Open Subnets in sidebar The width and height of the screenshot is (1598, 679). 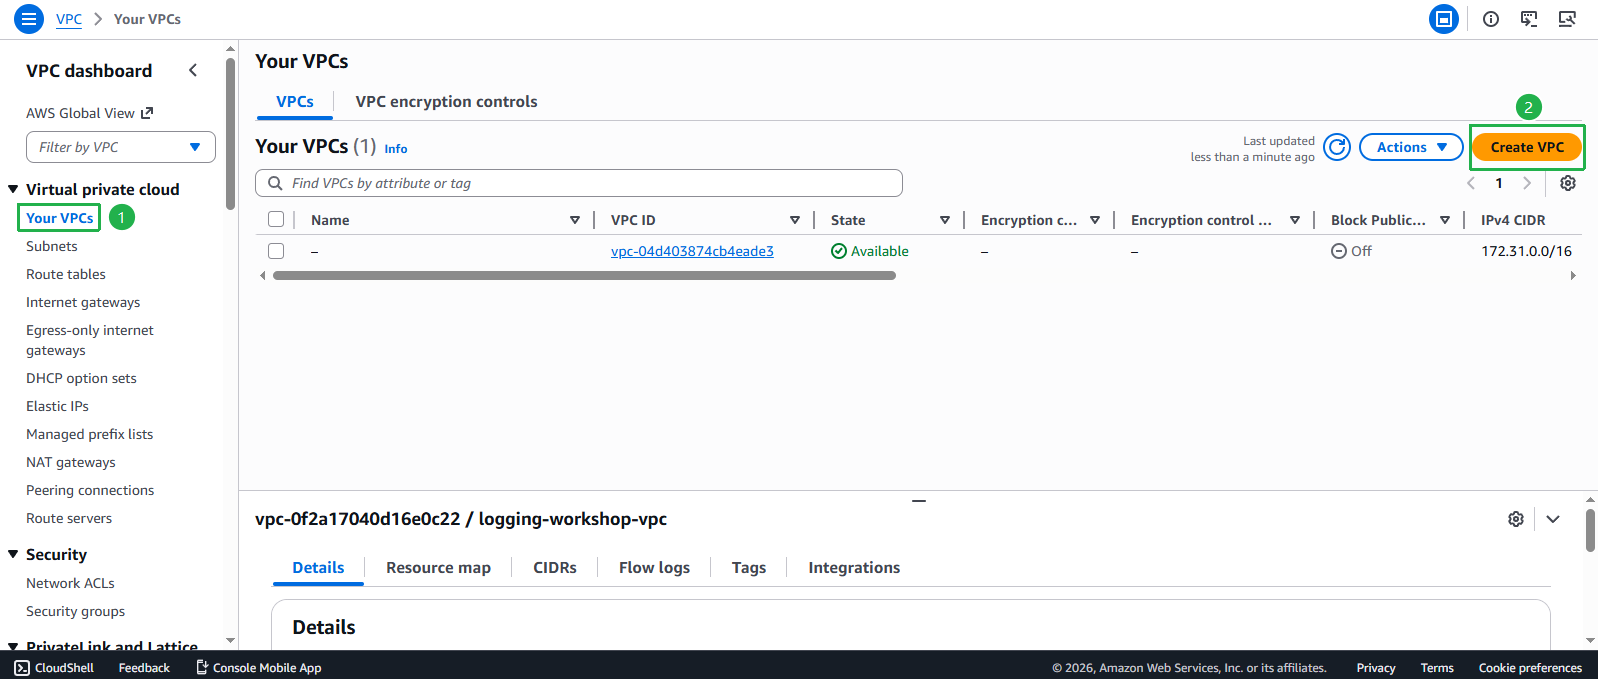[52, 246]
